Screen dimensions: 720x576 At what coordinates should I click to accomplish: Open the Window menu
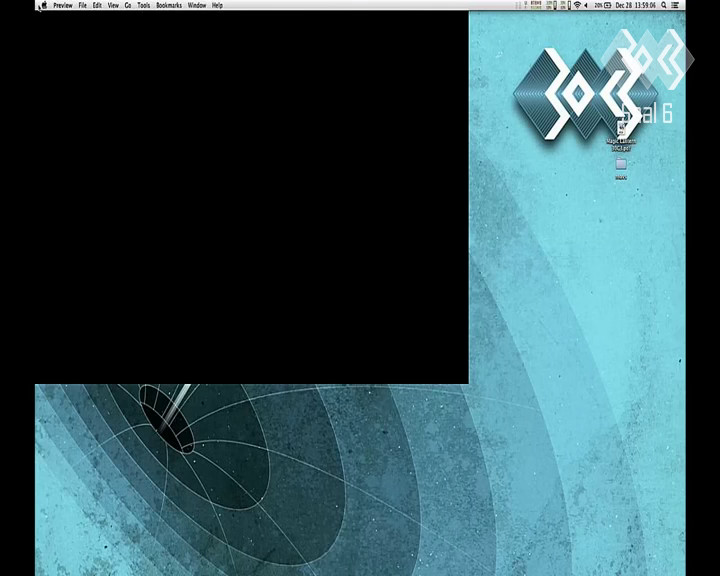tap(197, 6)
